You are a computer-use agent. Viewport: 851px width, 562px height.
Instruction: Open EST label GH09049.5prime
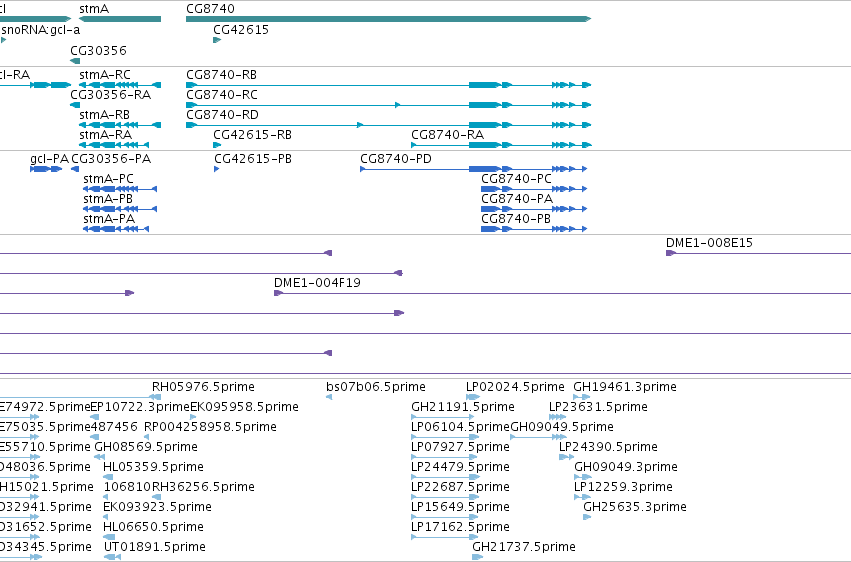click(x=562, y=427)
